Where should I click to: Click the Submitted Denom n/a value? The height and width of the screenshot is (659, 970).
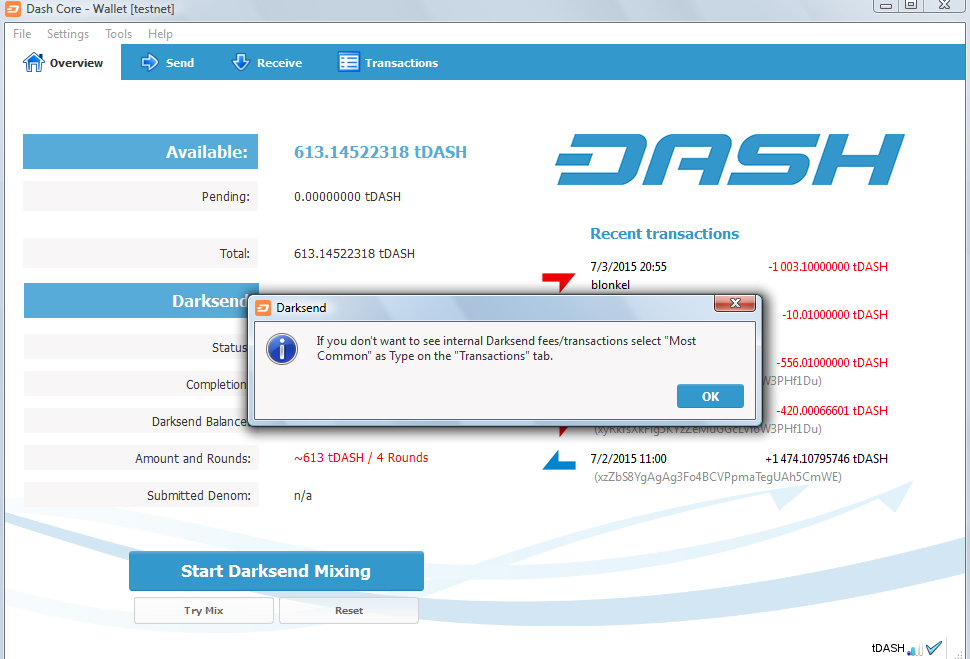(303, 496)
